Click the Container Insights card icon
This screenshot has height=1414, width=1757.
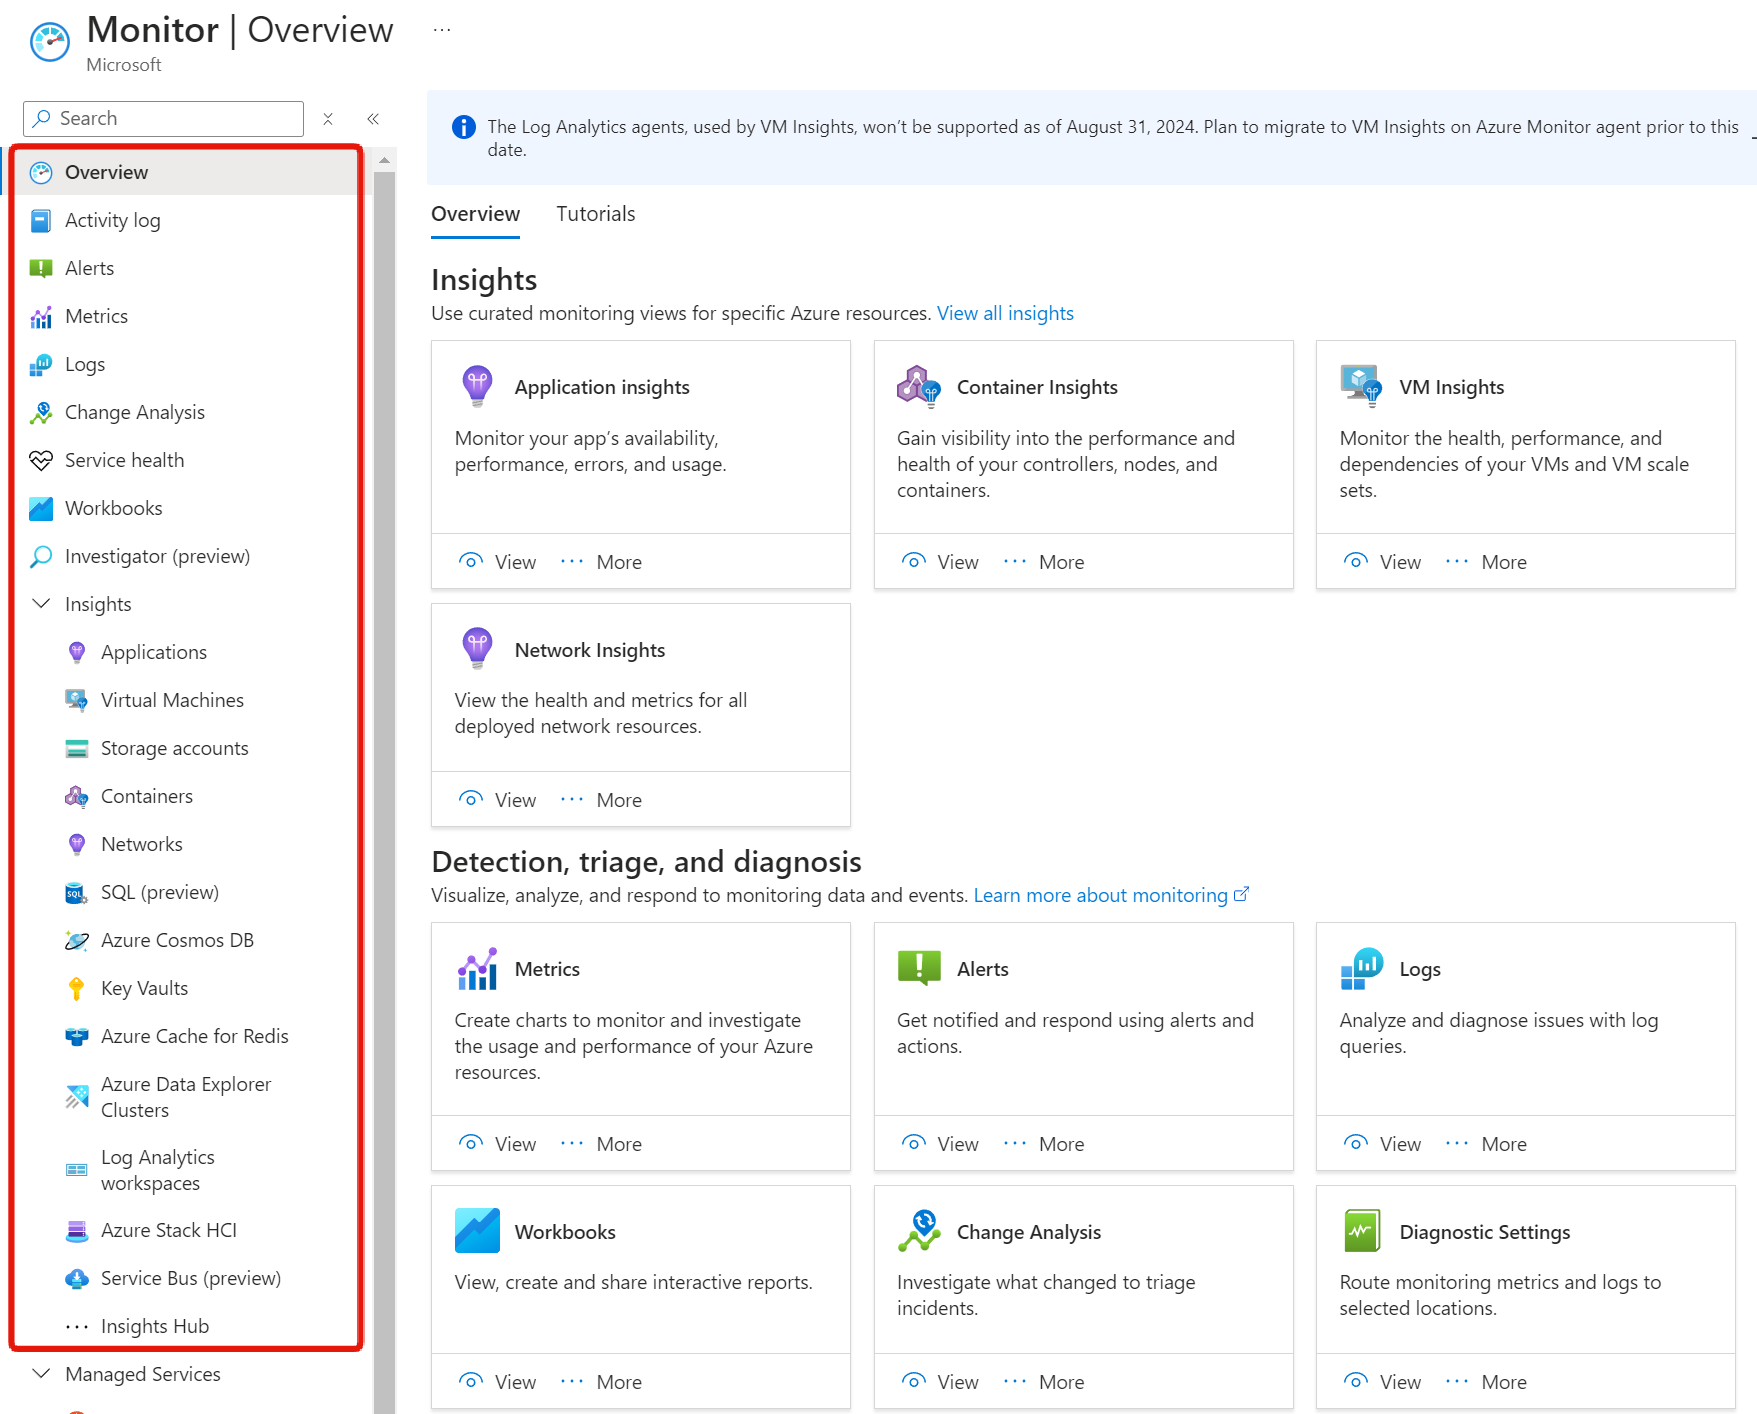pyautogui.click(x=919, y=385)
